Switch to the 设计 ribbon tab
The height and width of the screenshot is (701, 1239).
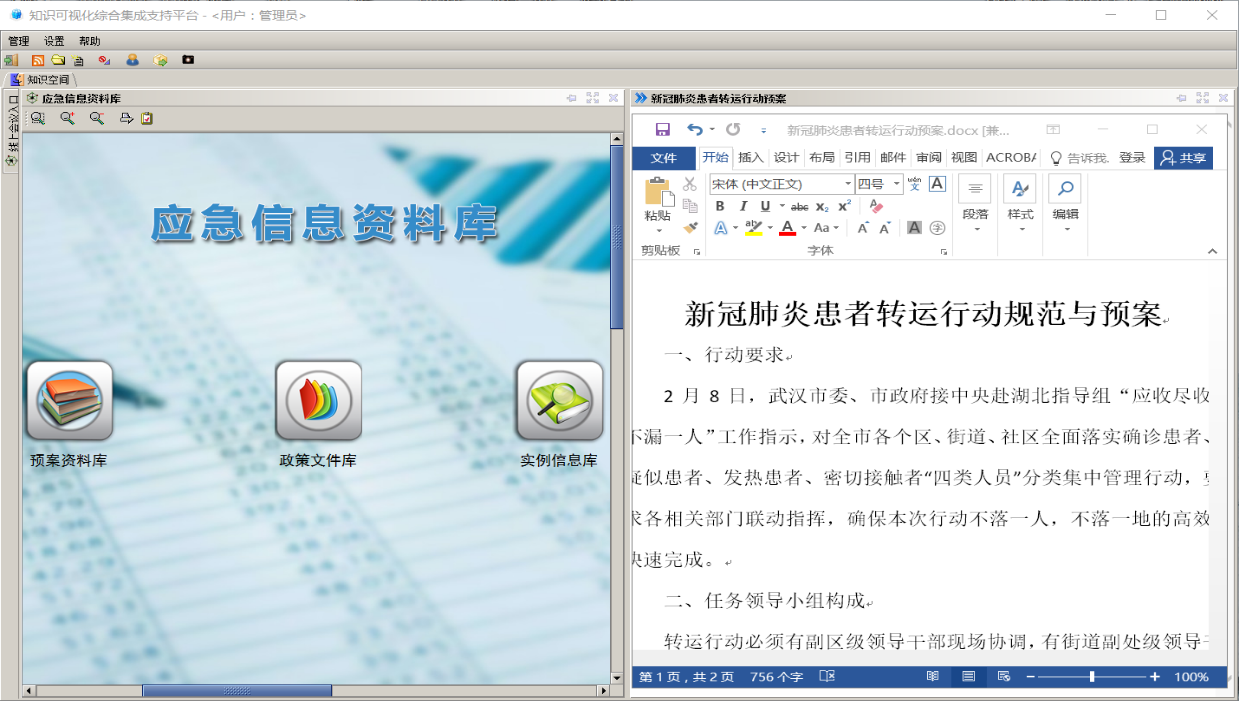click(x=787, y=158)
